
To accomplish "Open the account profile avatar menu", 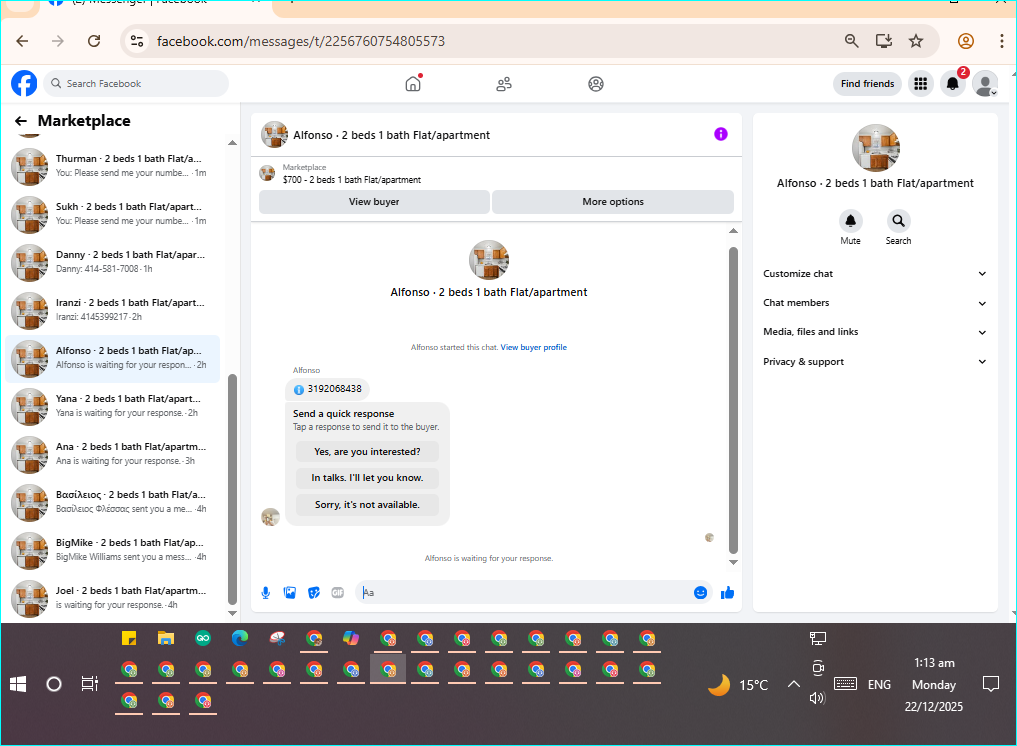I will pos(985,84).
